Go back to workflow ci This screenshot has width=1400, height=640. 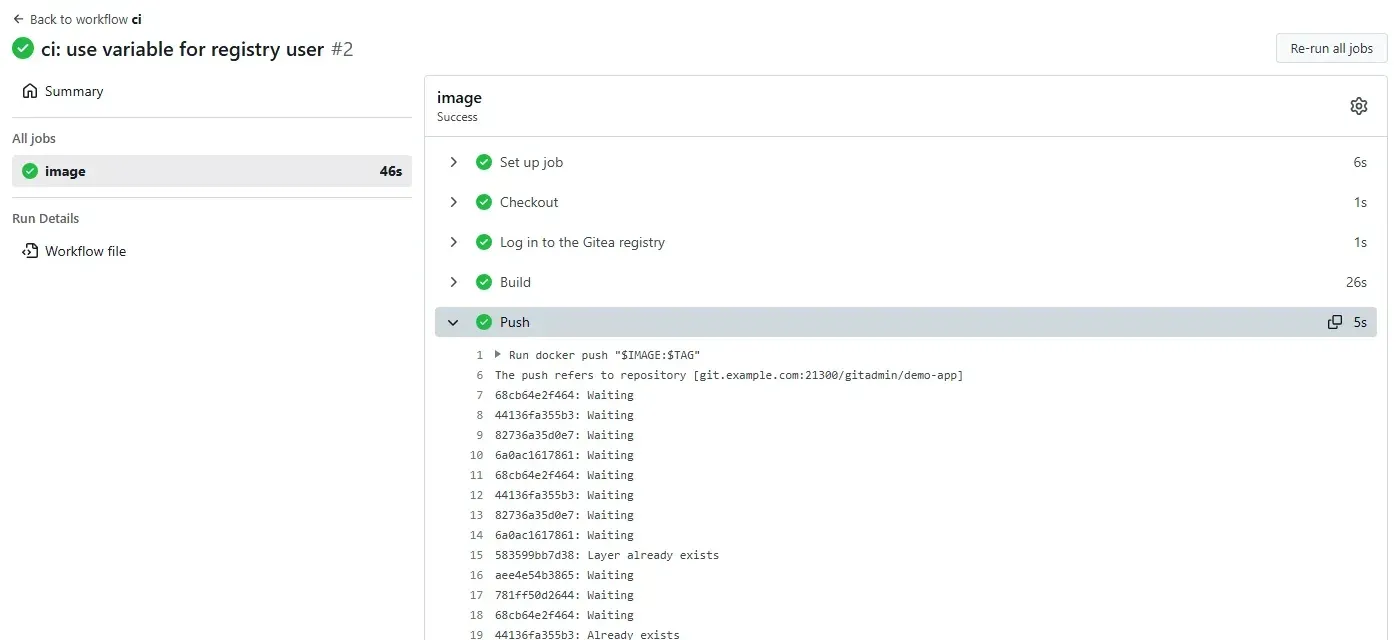(77, 19)
